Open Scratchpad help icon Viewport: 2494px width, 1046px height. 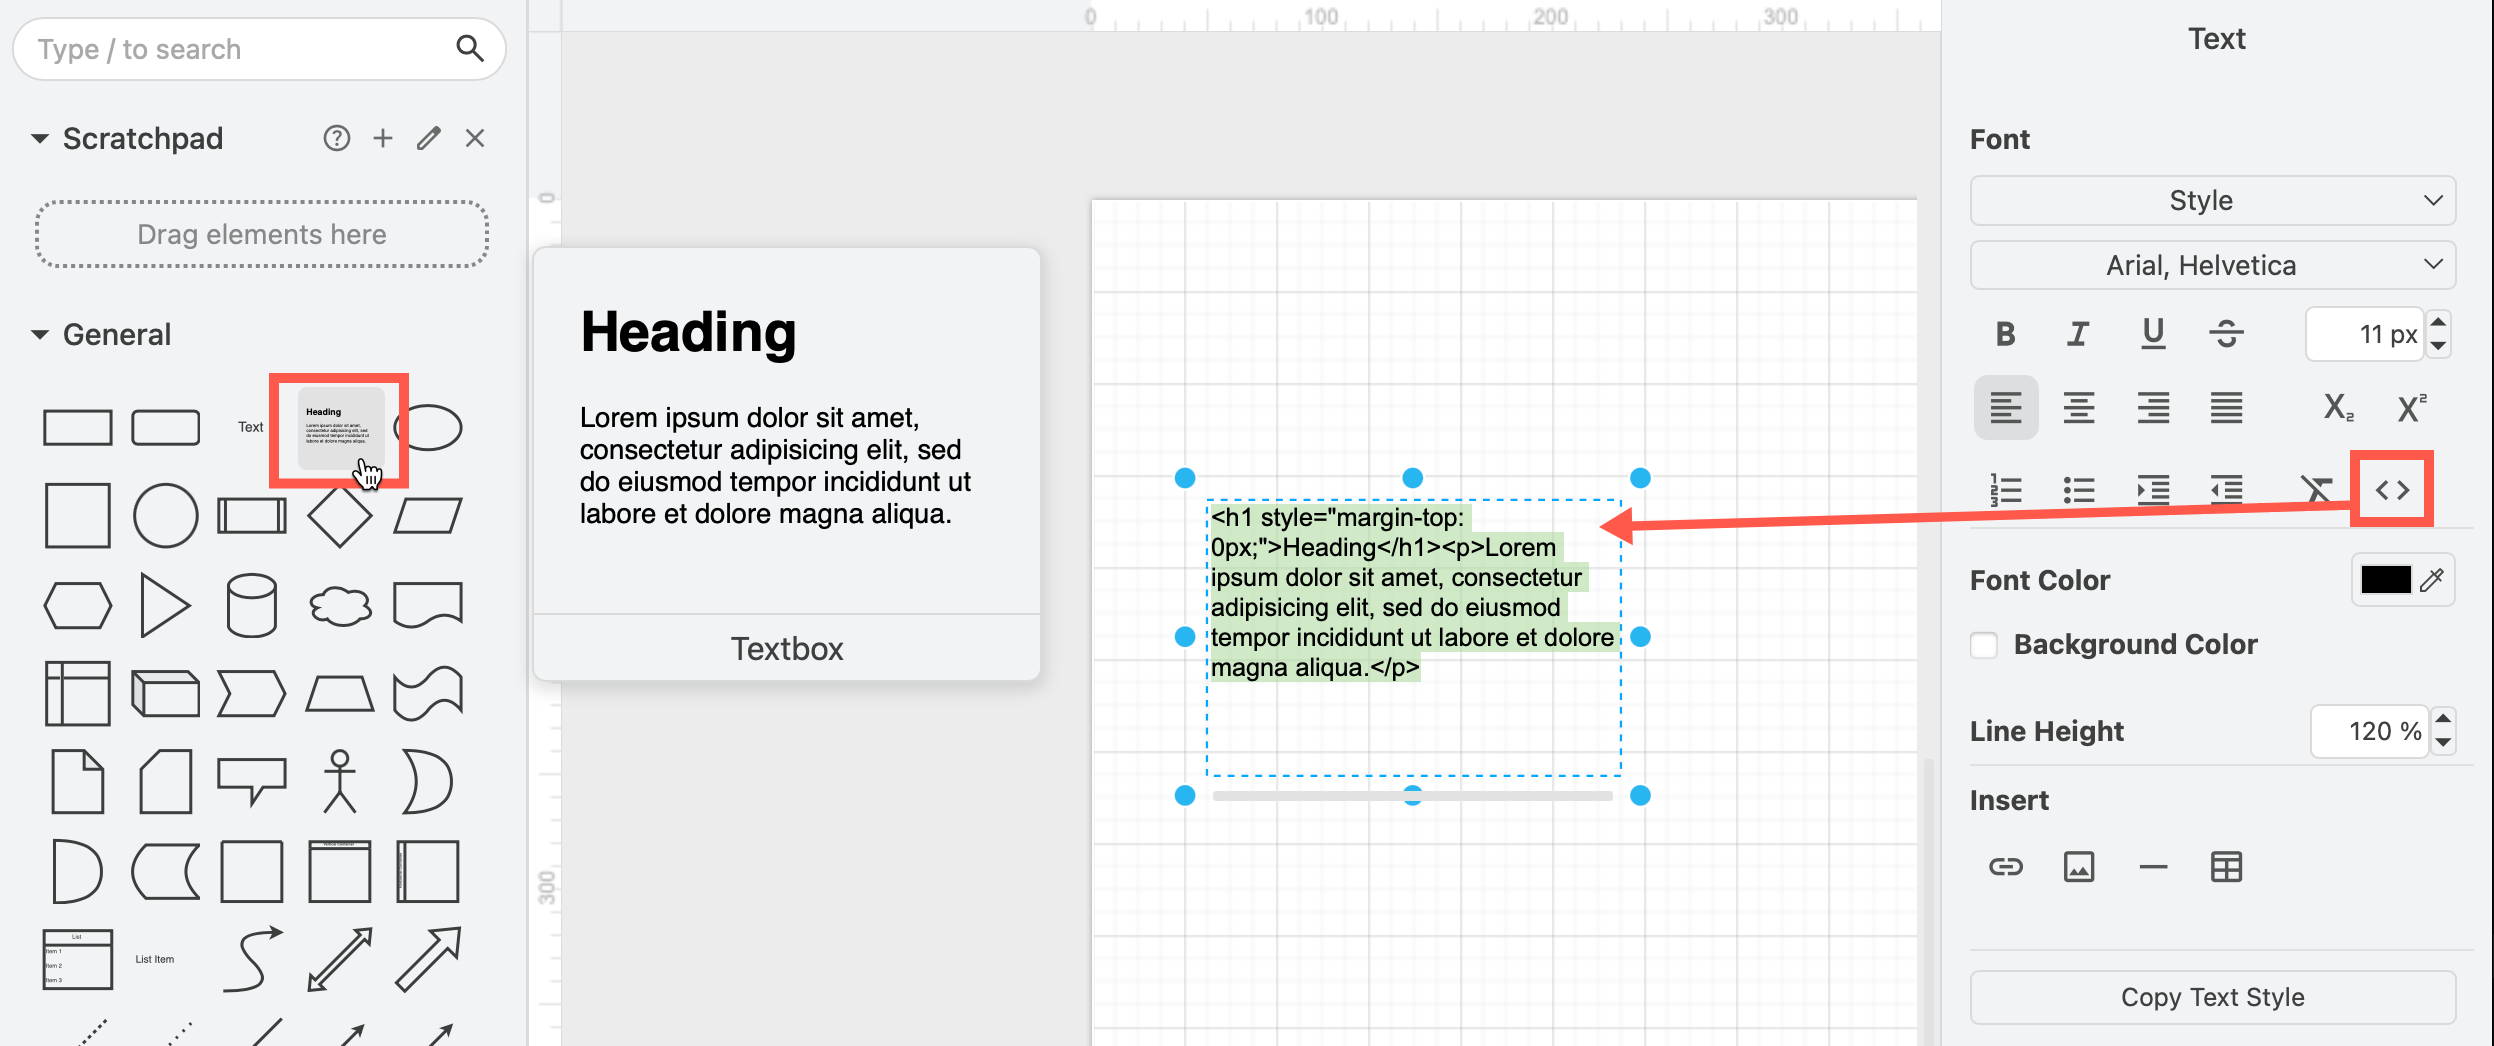337,138
